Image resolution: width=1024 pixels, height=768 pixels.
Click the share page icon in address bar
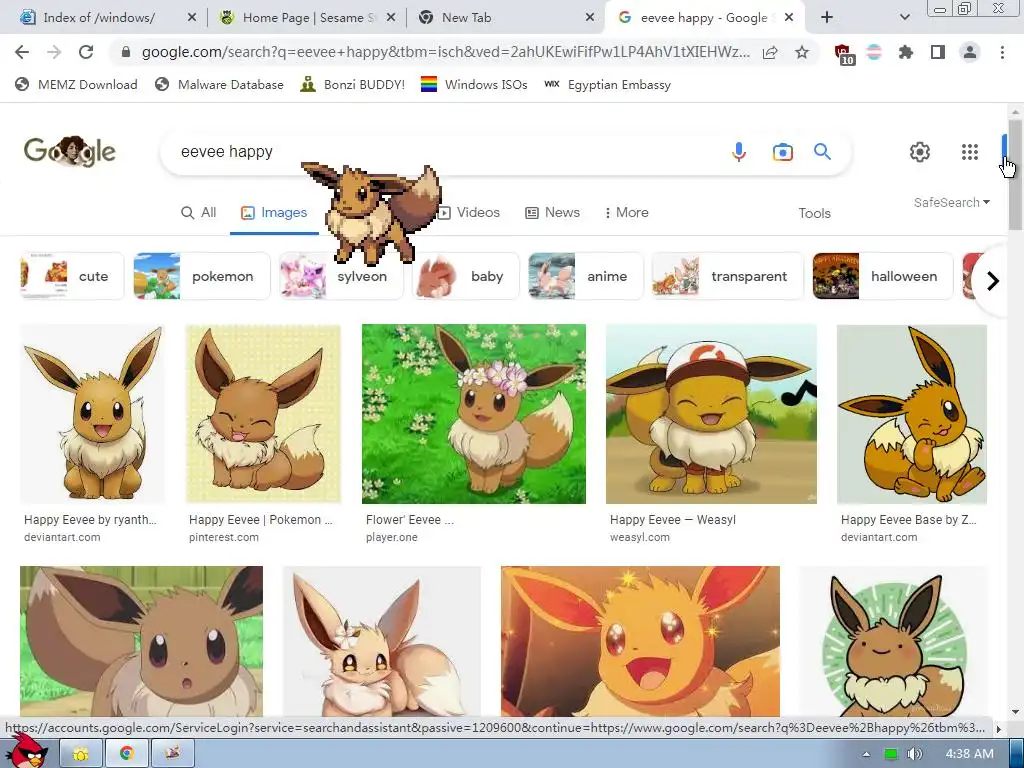click(x=770, y=52)
